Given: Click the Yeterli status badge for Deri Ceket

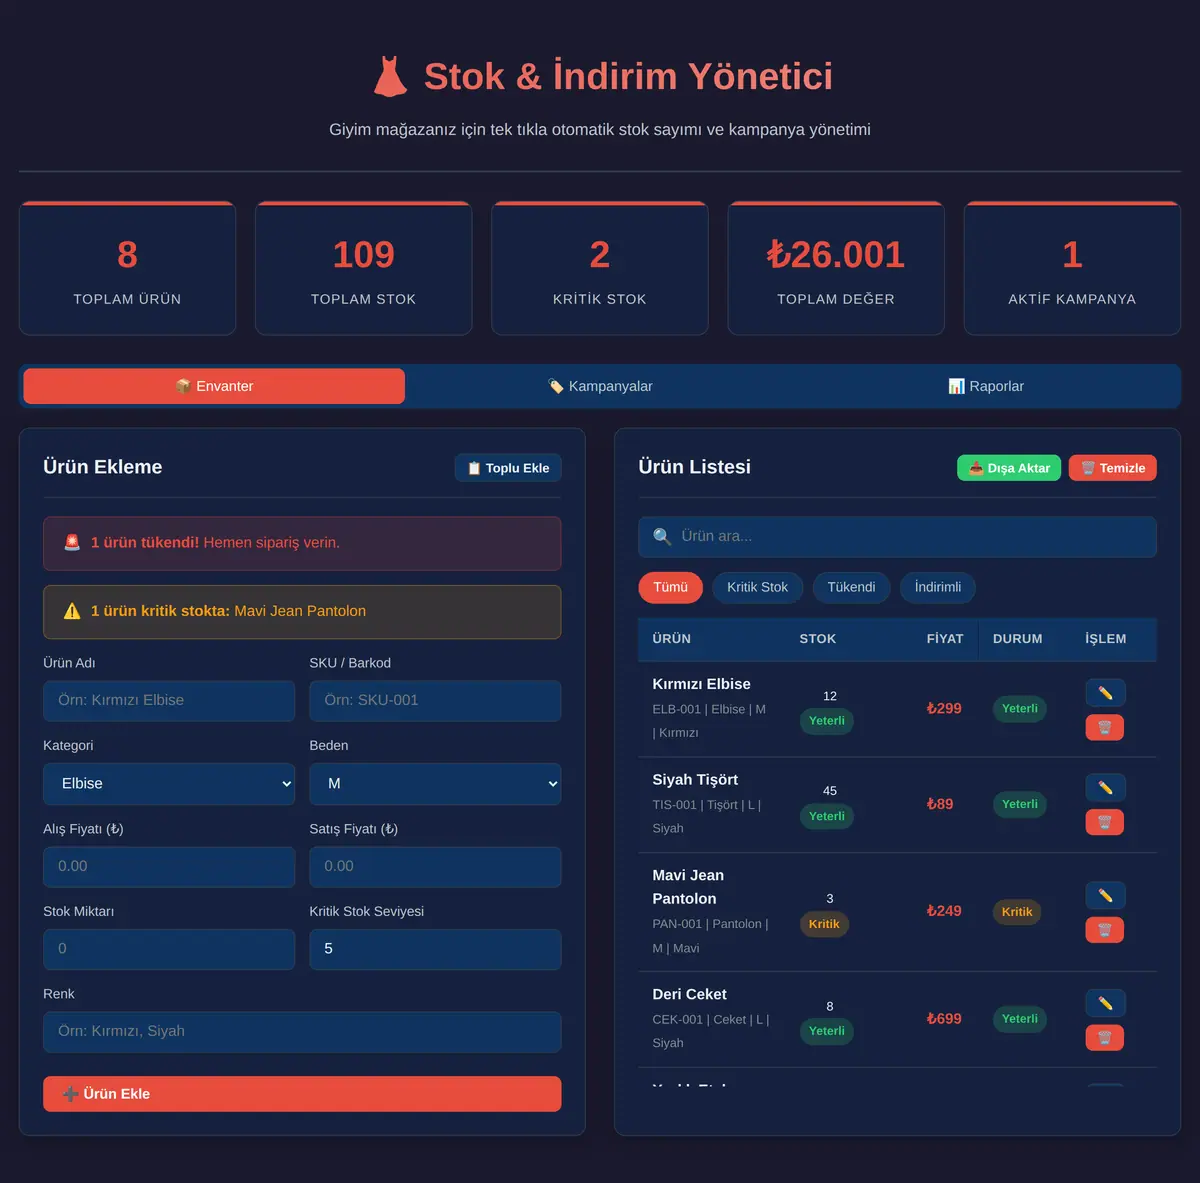Looking at the screenshot, I should coord(1019,1019).
